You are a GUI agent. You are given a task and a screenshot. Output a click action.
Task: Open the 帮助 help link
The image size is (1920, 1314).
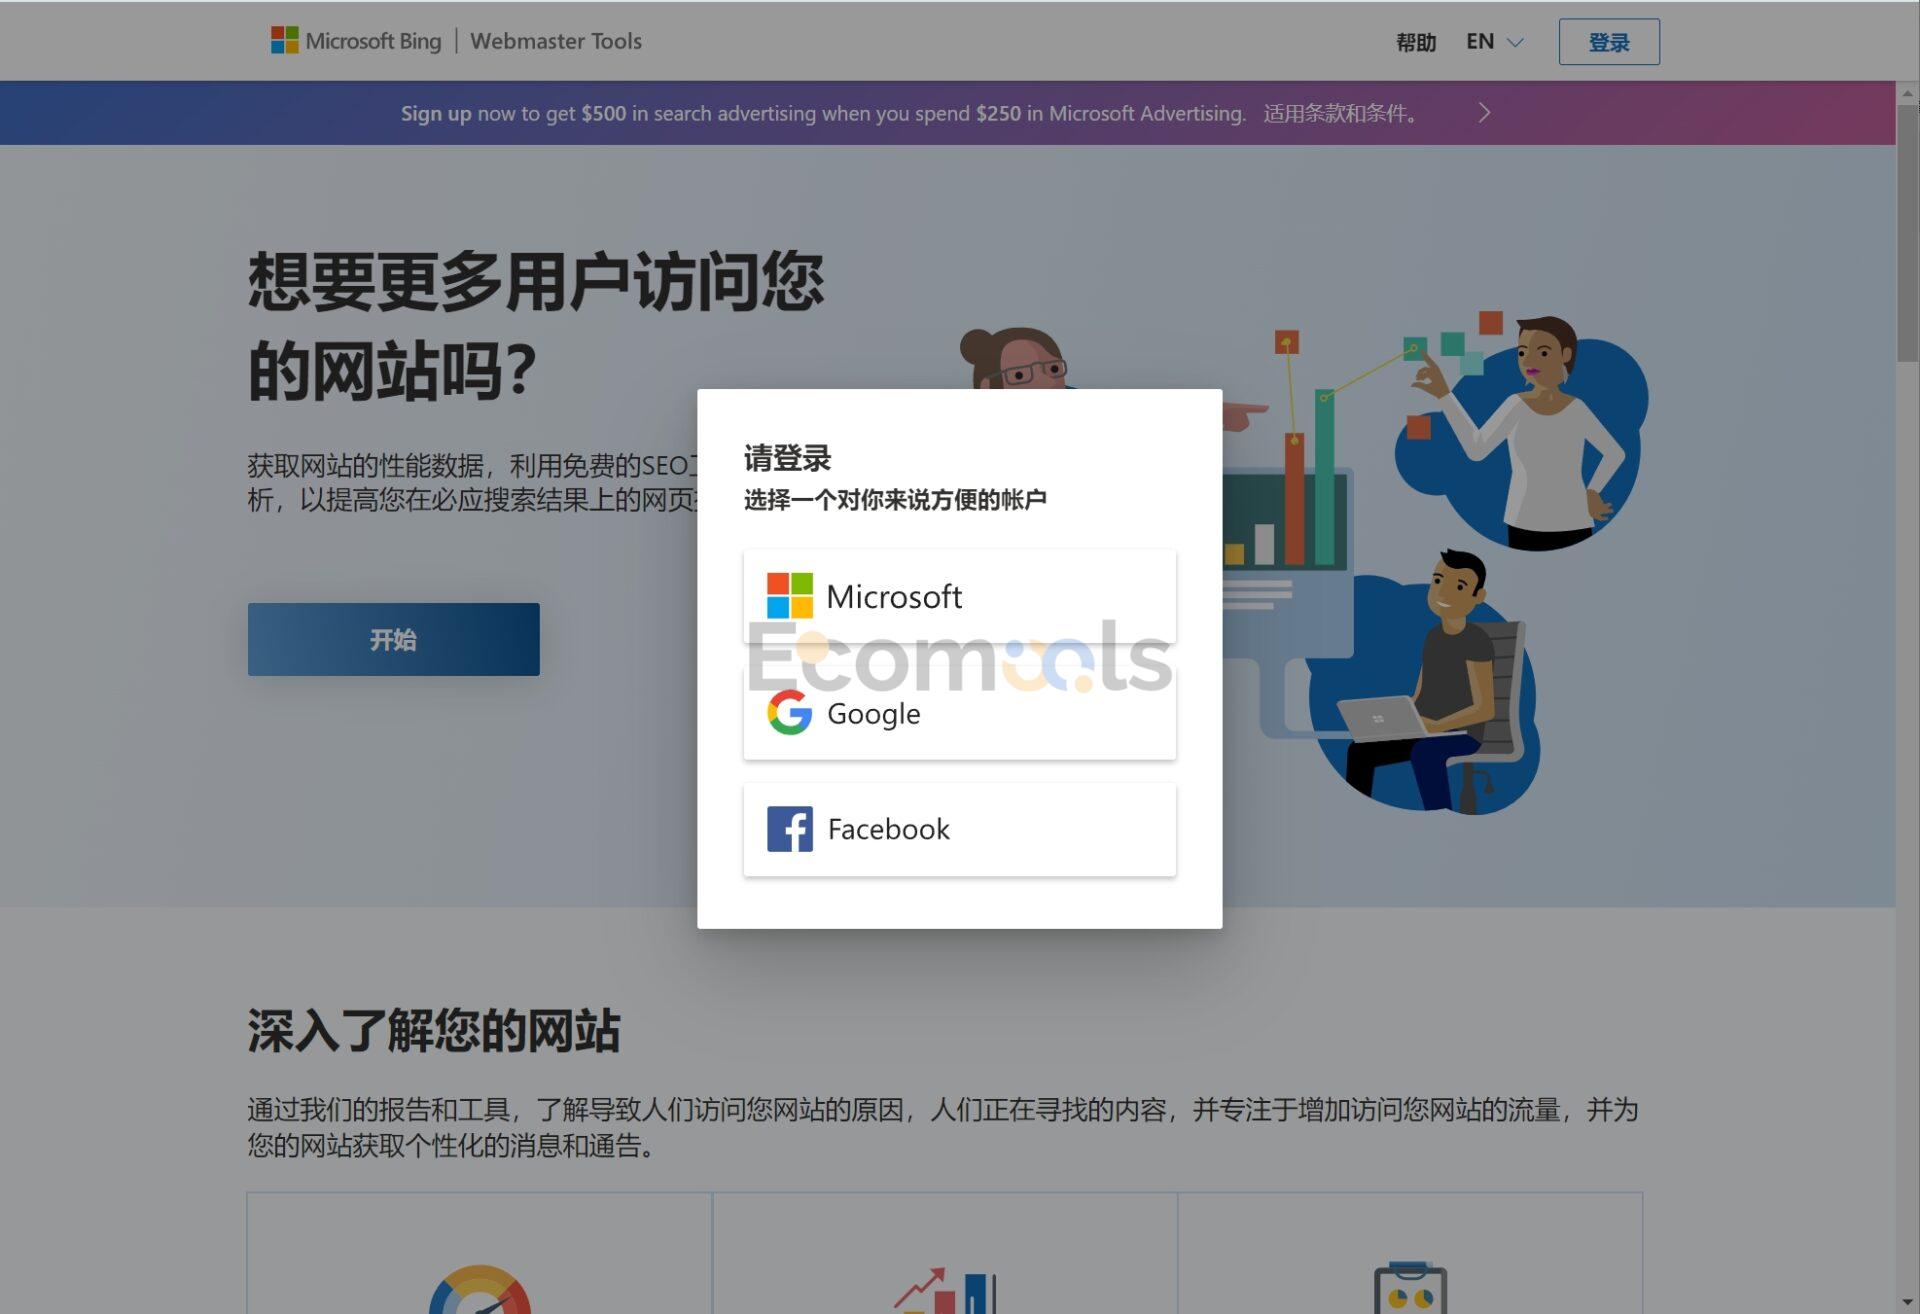pyautogui.click(x=1416, y=42)
